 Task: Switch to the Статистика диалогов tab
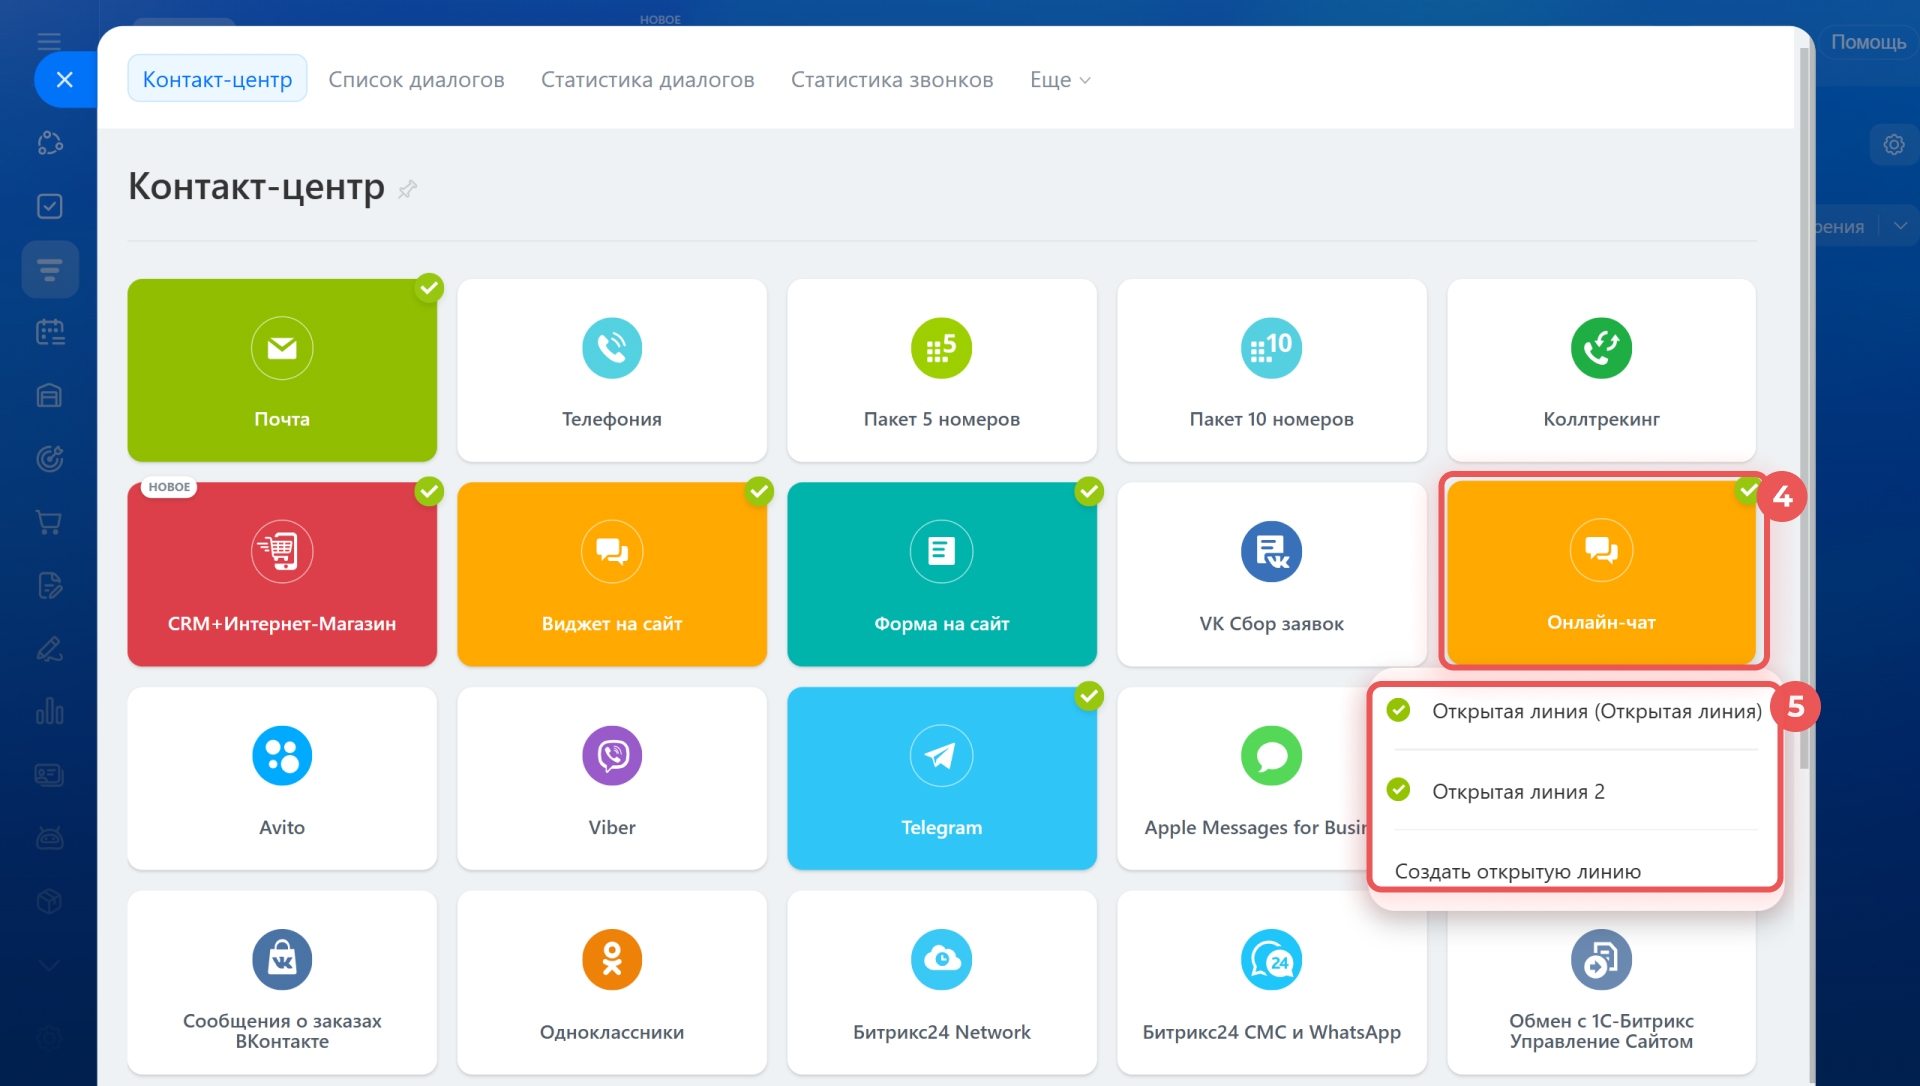(x=648, y=79)
